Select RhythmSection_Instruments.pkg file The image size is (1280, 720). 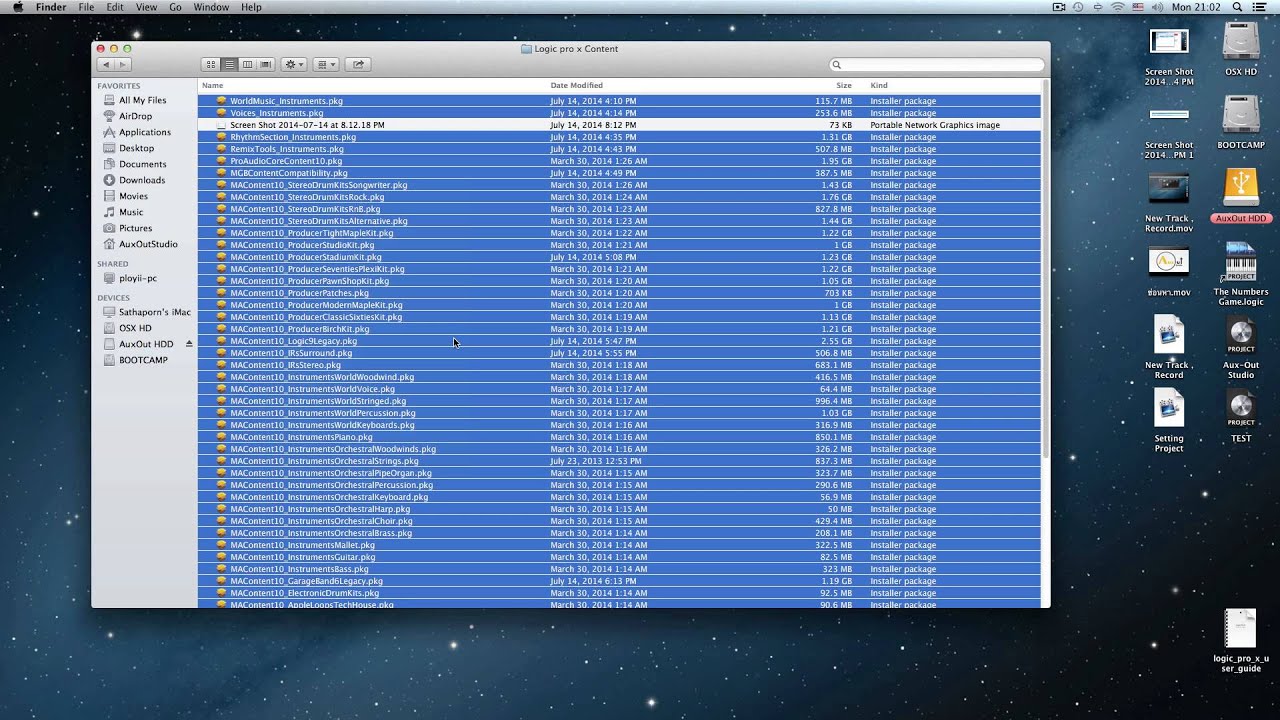(x=619, y=137)
